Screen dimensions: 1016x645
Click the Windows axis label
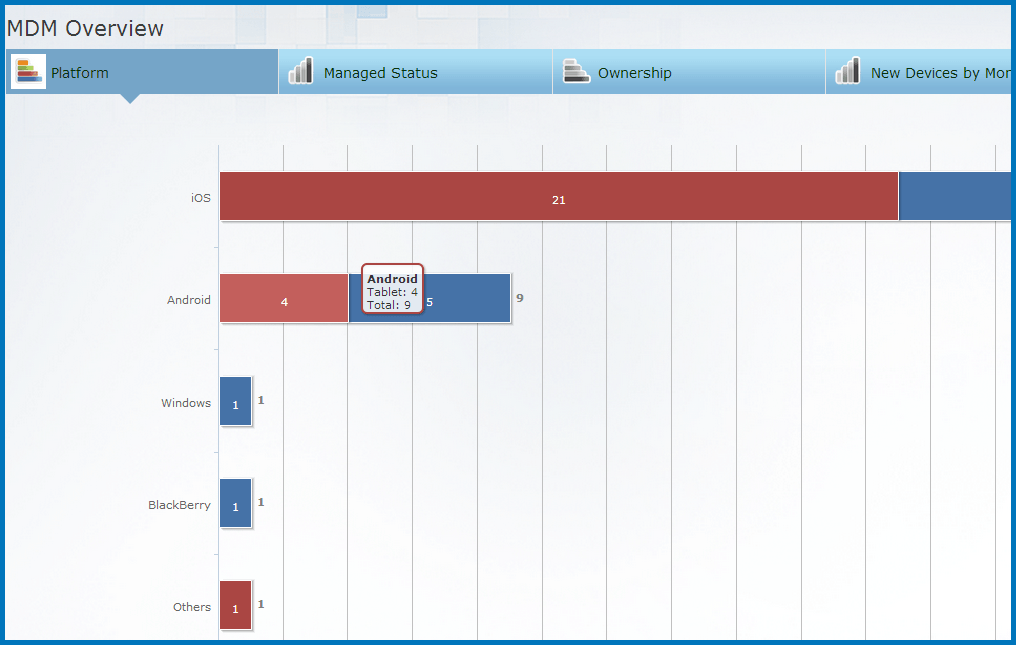[x=186, y=403]
